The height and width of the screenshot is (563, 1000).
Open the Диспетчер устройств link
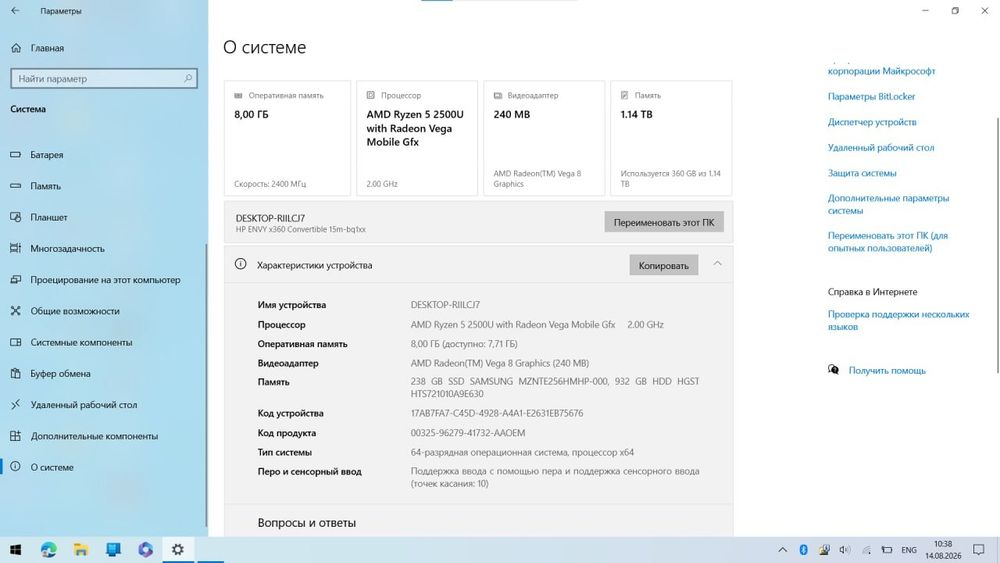[872, 122]
